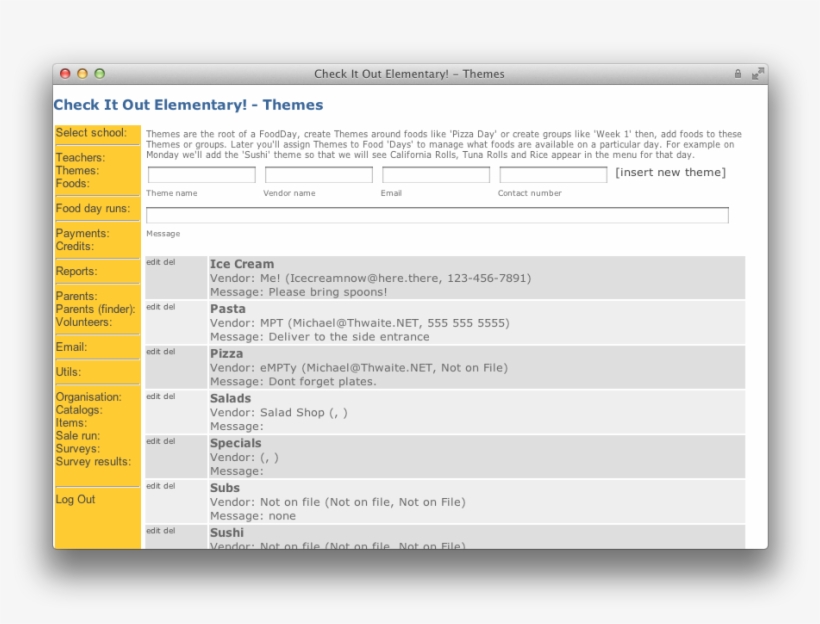Open the Reports section
Image resolution: width=820 pixels, height=624 pixels.
(x=77, y=270)
